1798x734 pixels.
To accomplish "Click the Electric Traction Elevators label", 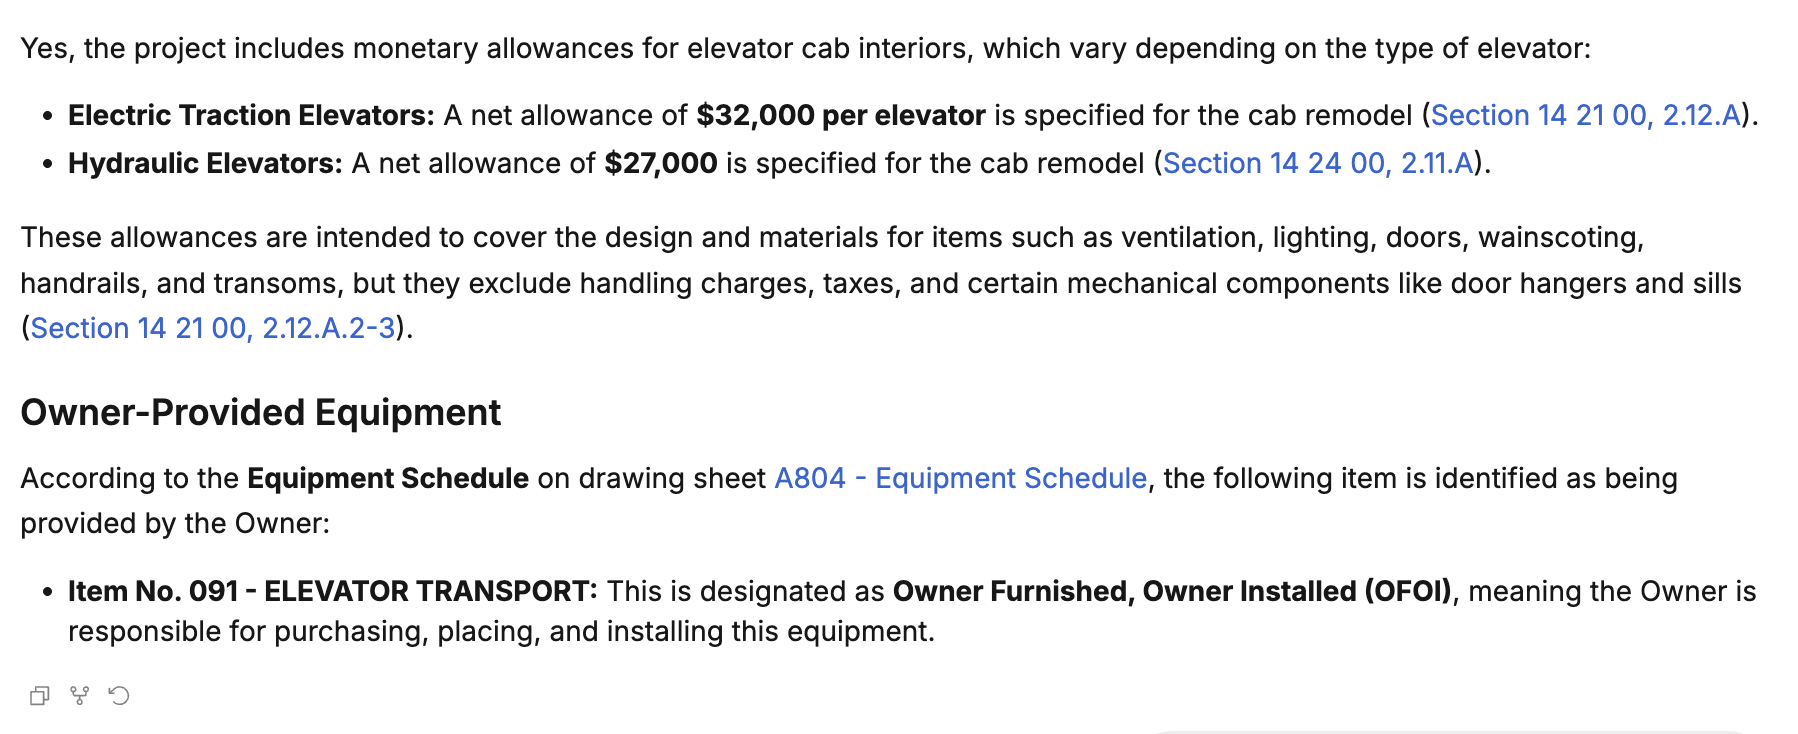I will tap(250, 116).
